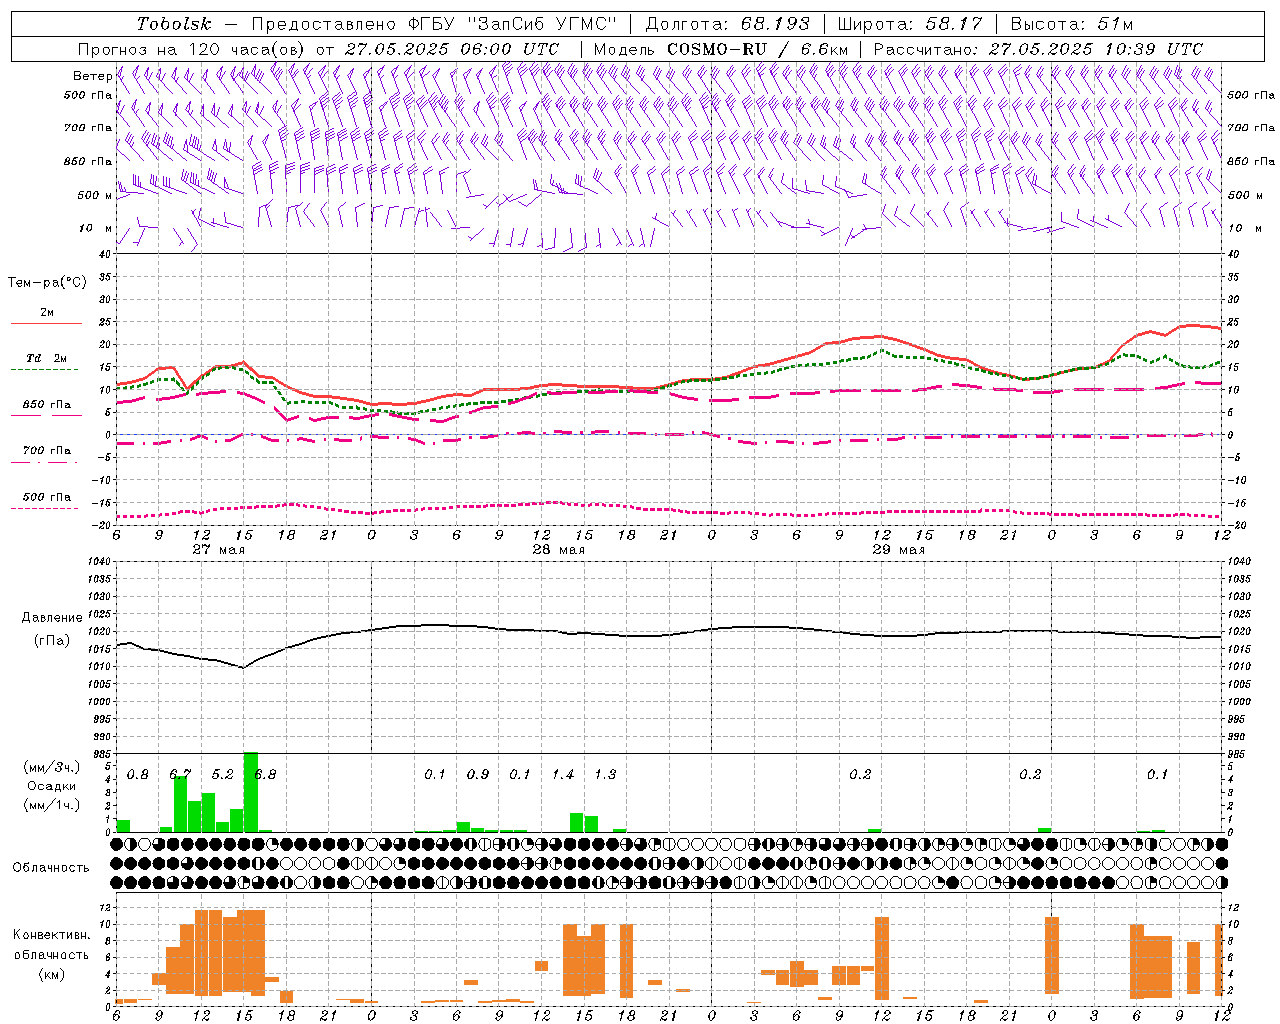Viewport: 1280px width, 1024px height.
Task: Click the '0.9' precipitation amount
Action: pos(478,774)
